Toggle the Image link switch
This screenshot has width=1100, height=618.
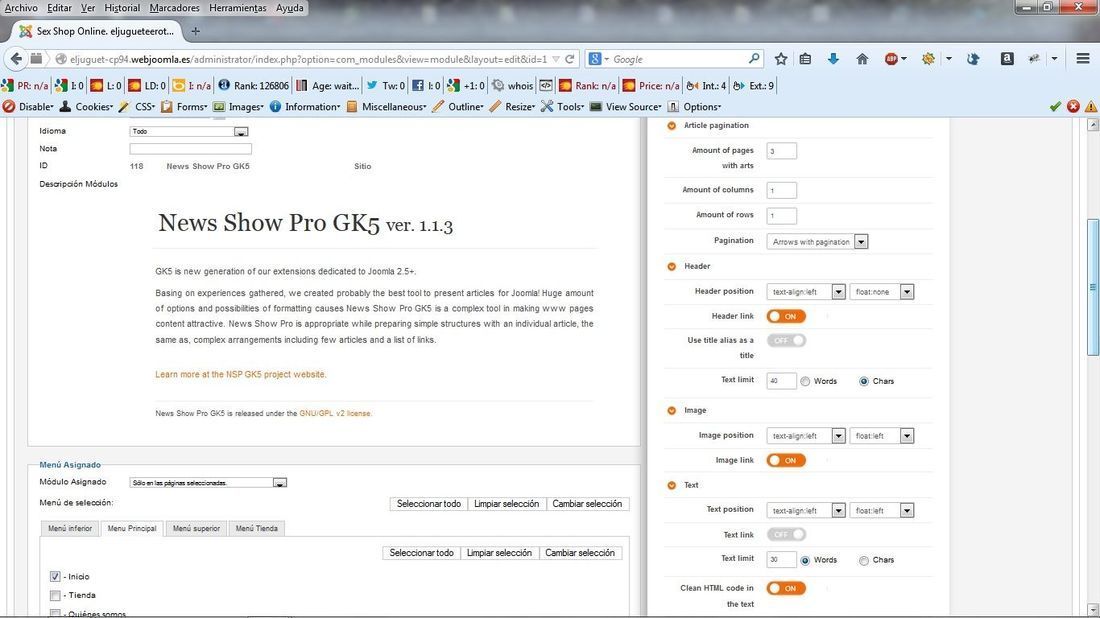point(786,460)
